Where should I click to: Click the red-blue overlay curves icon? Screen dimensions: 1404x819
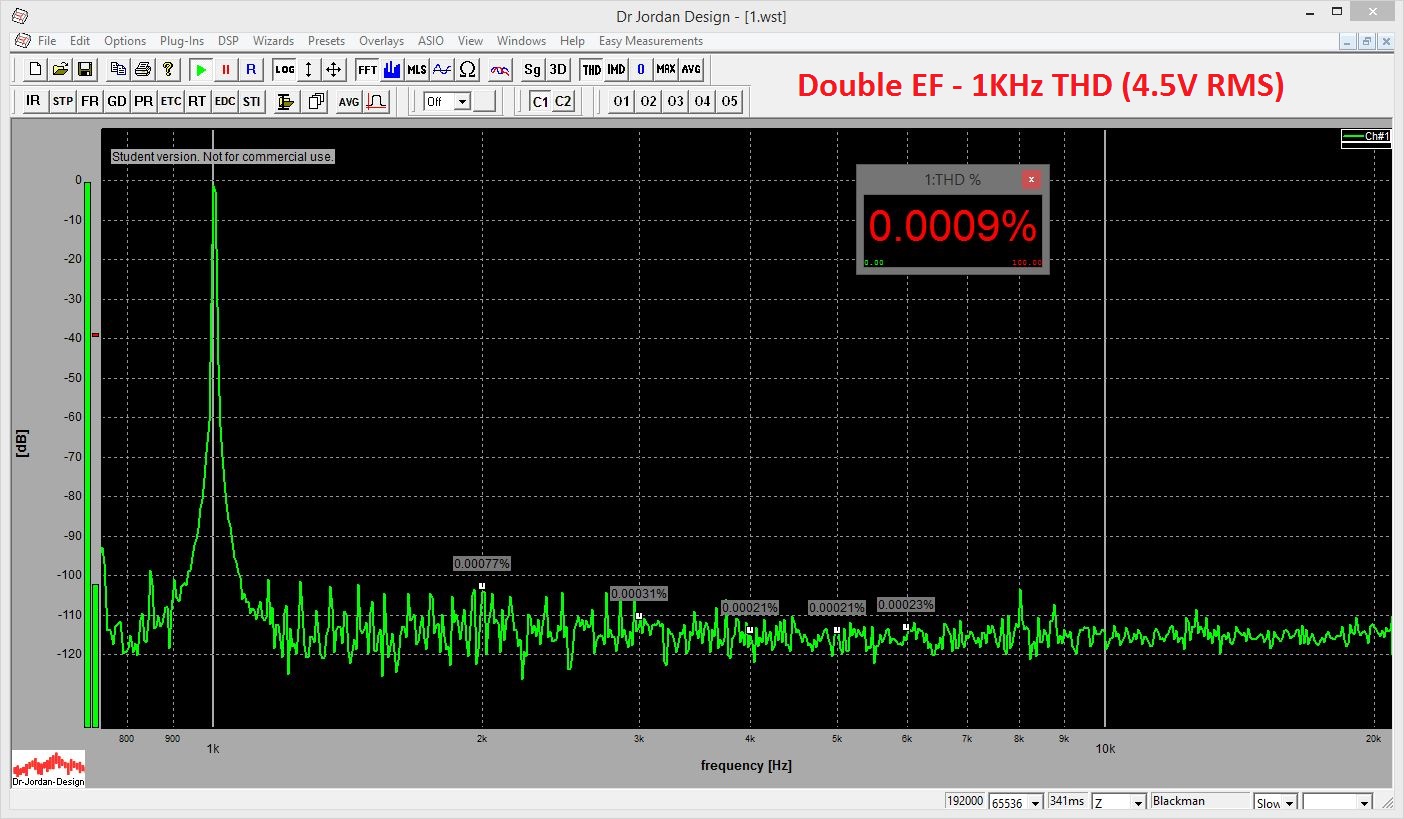coord(501,69)
